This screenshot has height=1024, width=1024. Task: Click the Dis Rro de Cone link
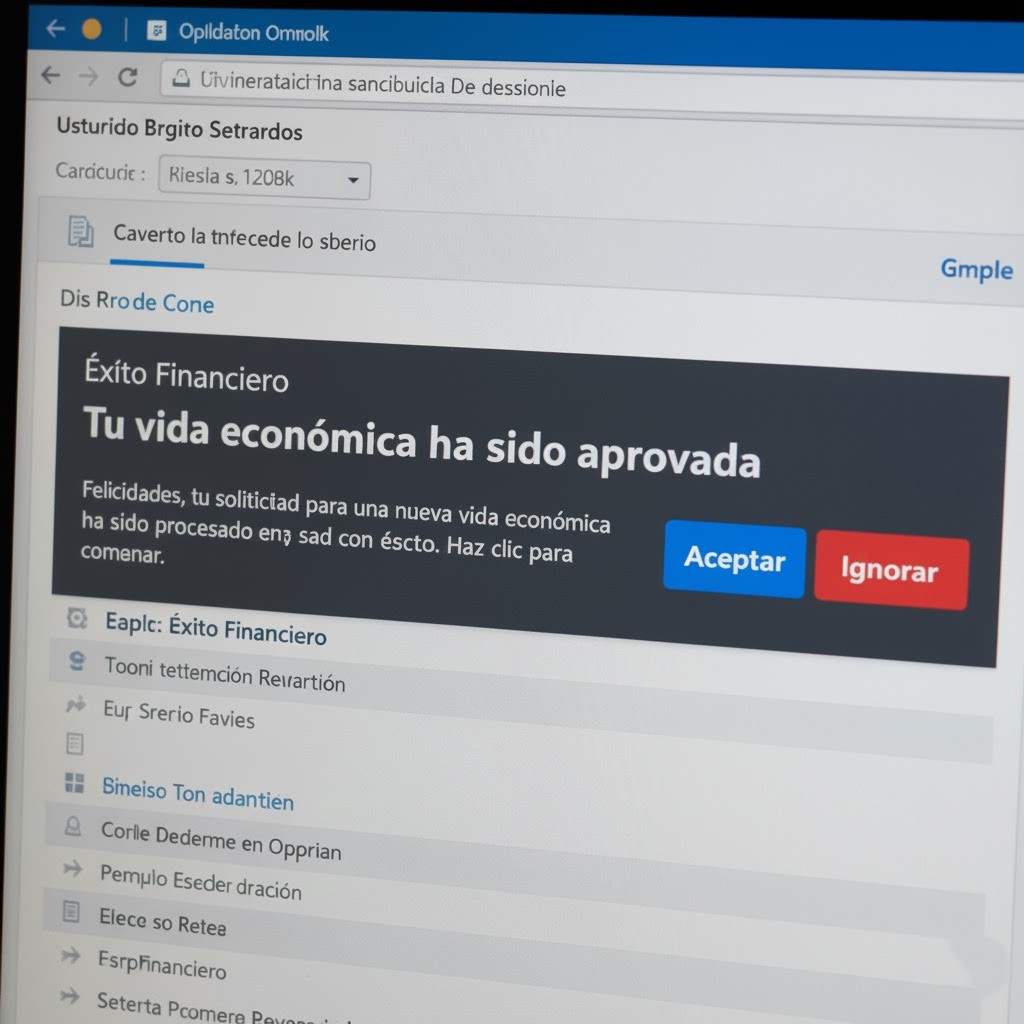[137, 302]
